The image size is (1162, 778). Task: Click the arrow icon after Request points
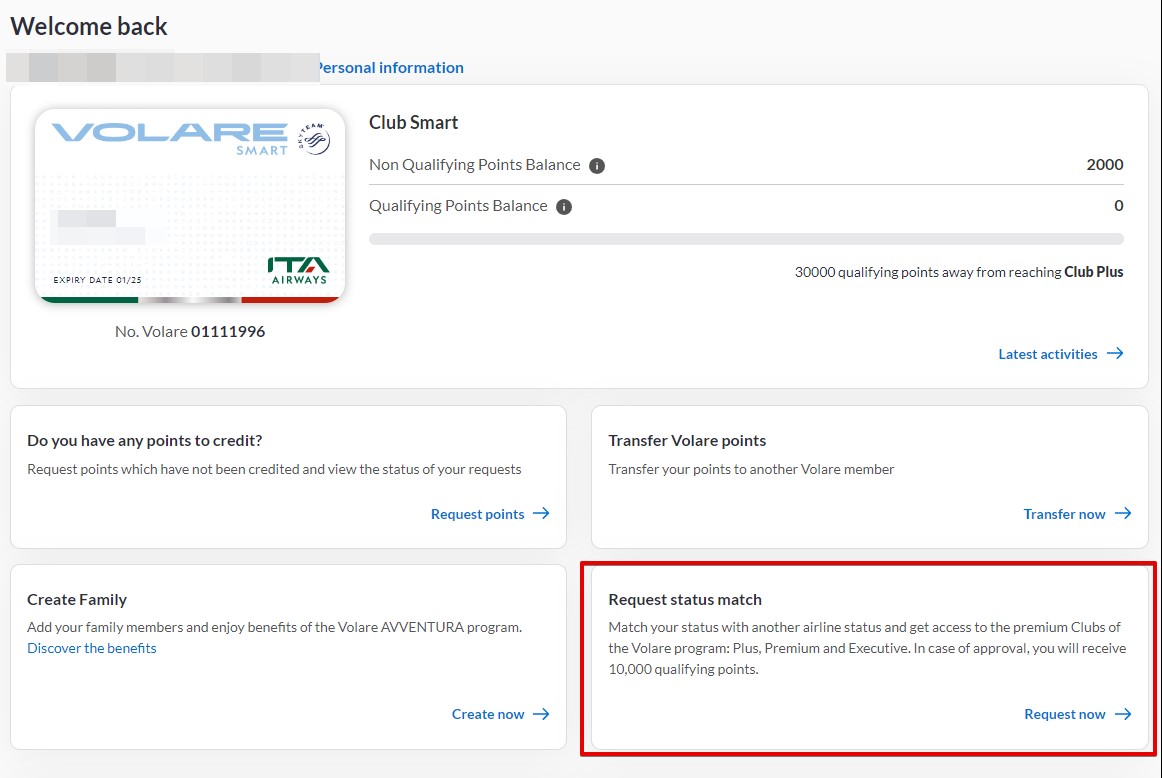[x=541, y=514]
